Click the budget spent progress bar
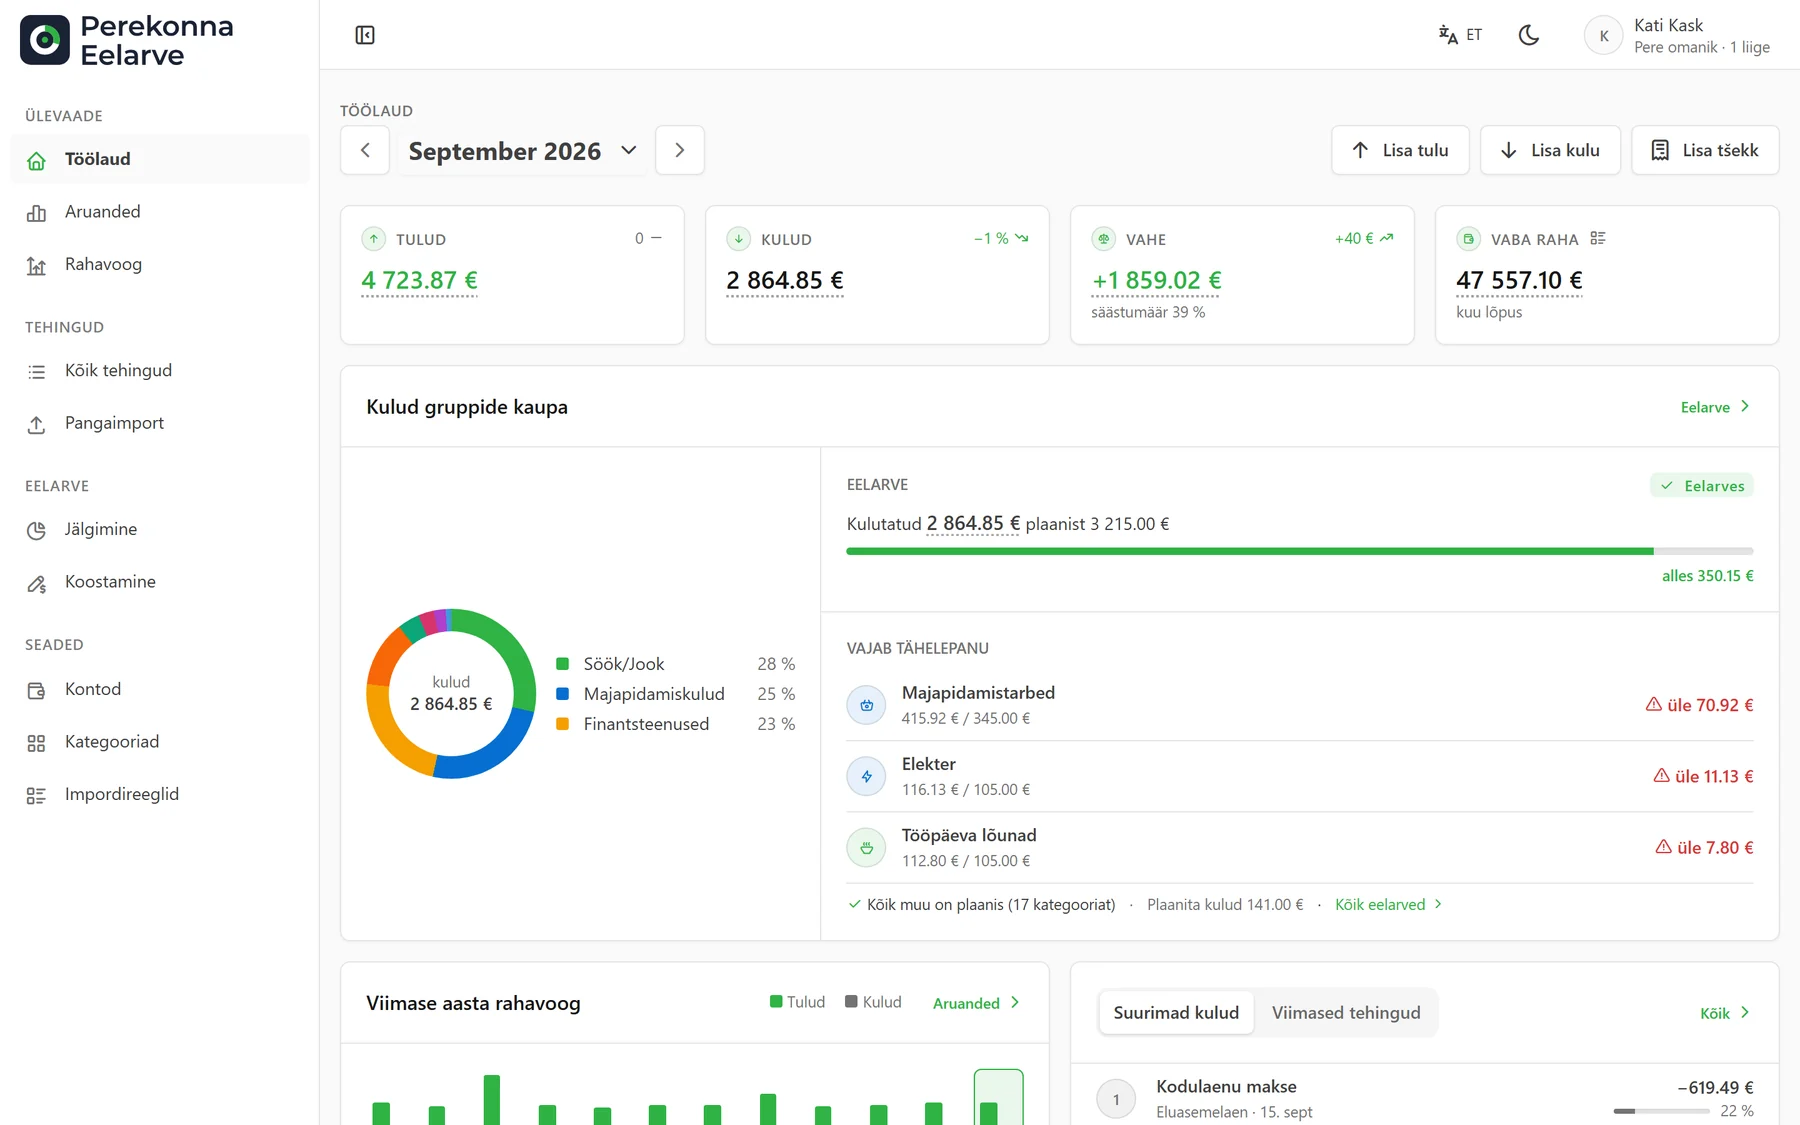1800x1125 pixels. pyautogui.click(x=1299, y=551)
